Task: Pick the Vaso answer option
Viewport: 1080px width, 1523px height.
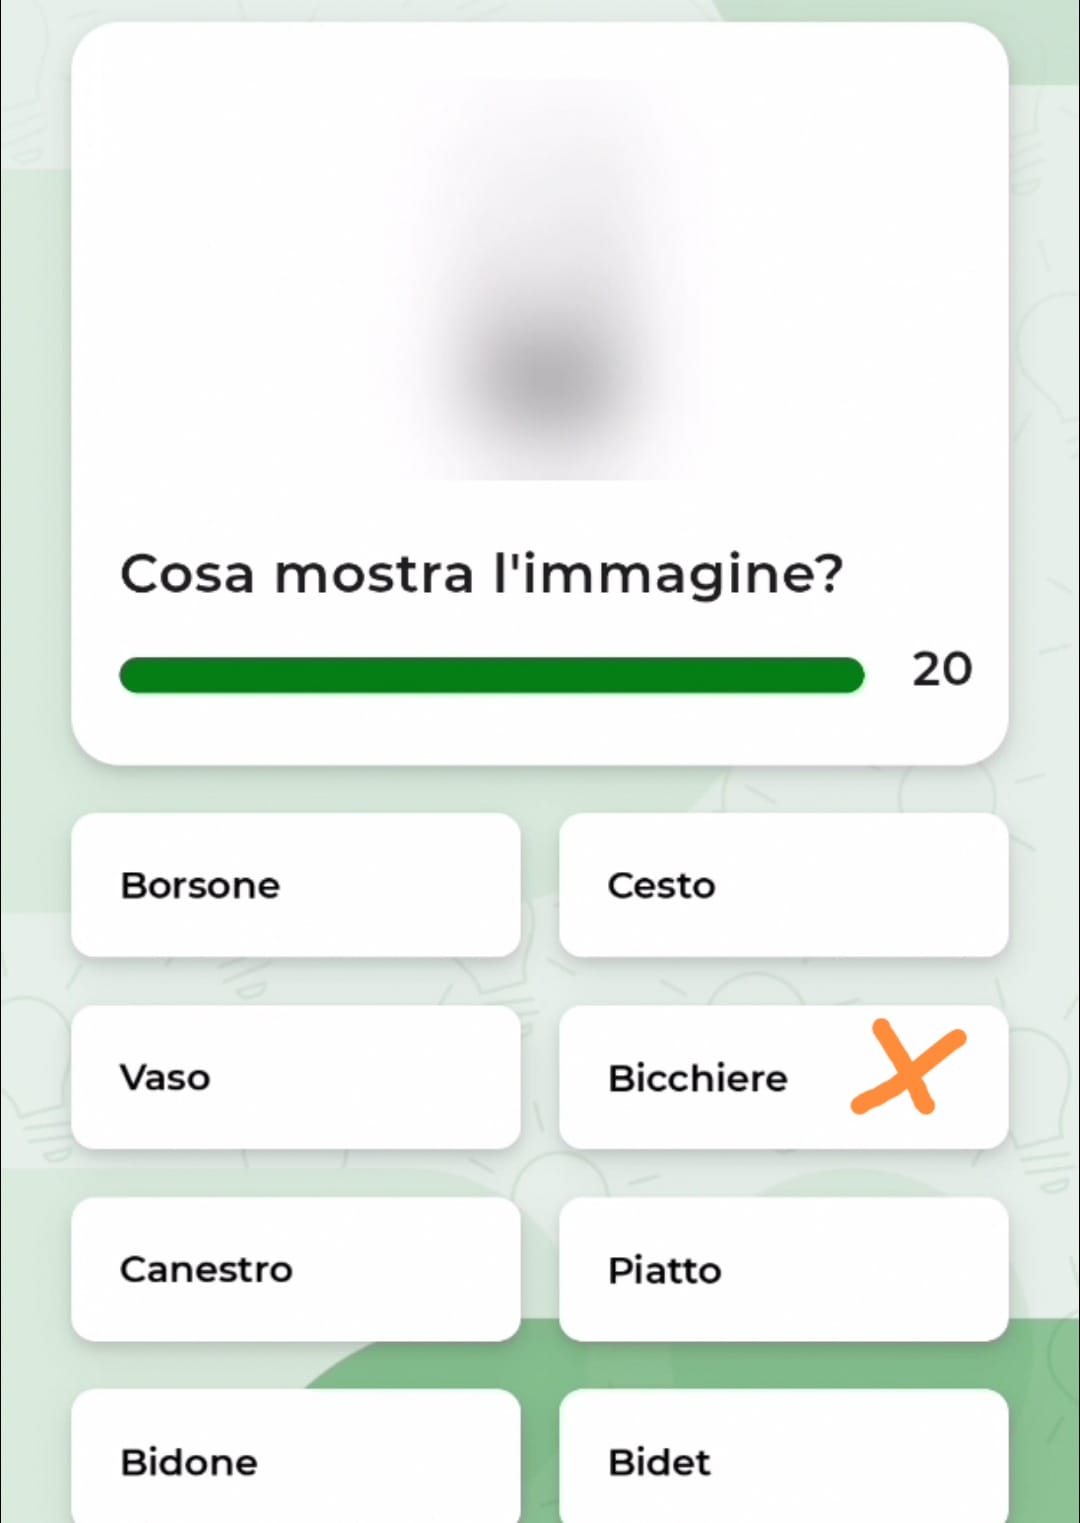Action: pyautogui.click(x=295, y=1077)
